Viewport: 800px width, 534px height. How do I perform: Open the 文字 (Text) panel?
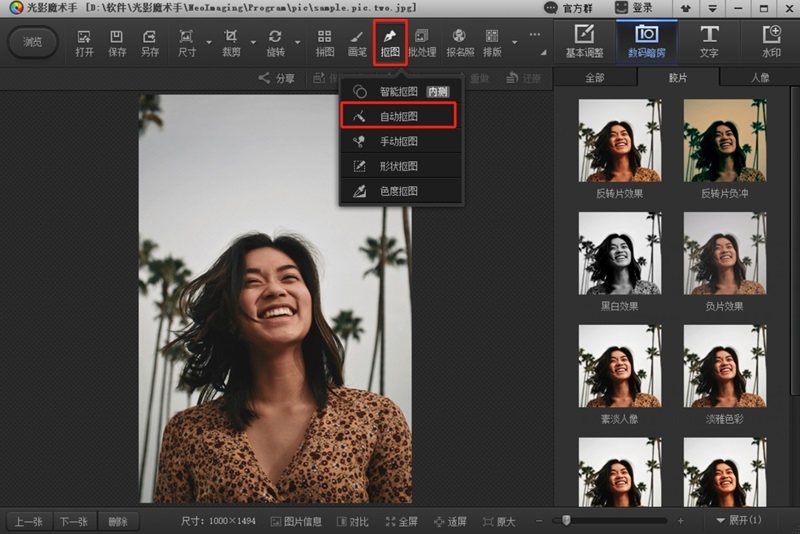[x=709, y=41]
